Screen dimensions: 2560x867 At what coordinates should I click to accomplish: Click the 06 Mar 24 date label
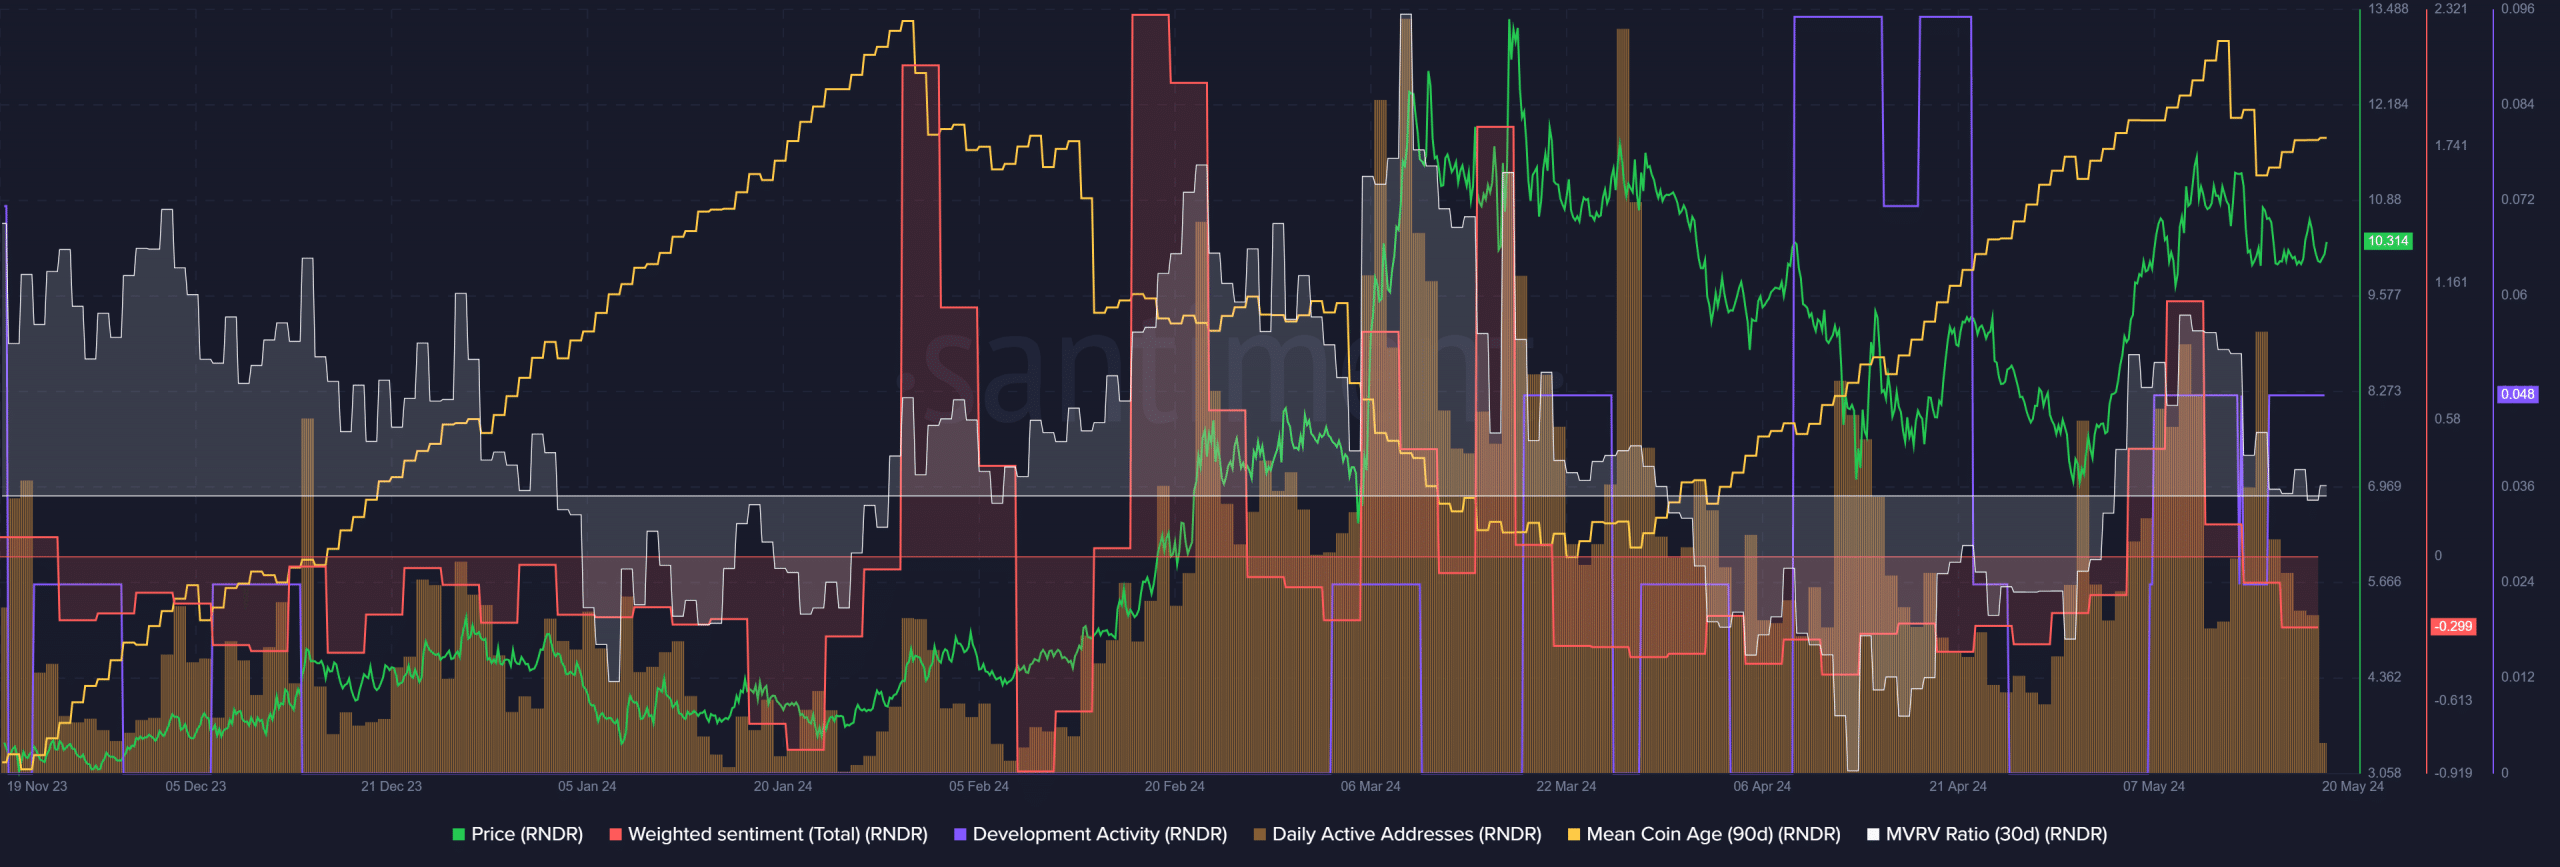coord(1371,786)
